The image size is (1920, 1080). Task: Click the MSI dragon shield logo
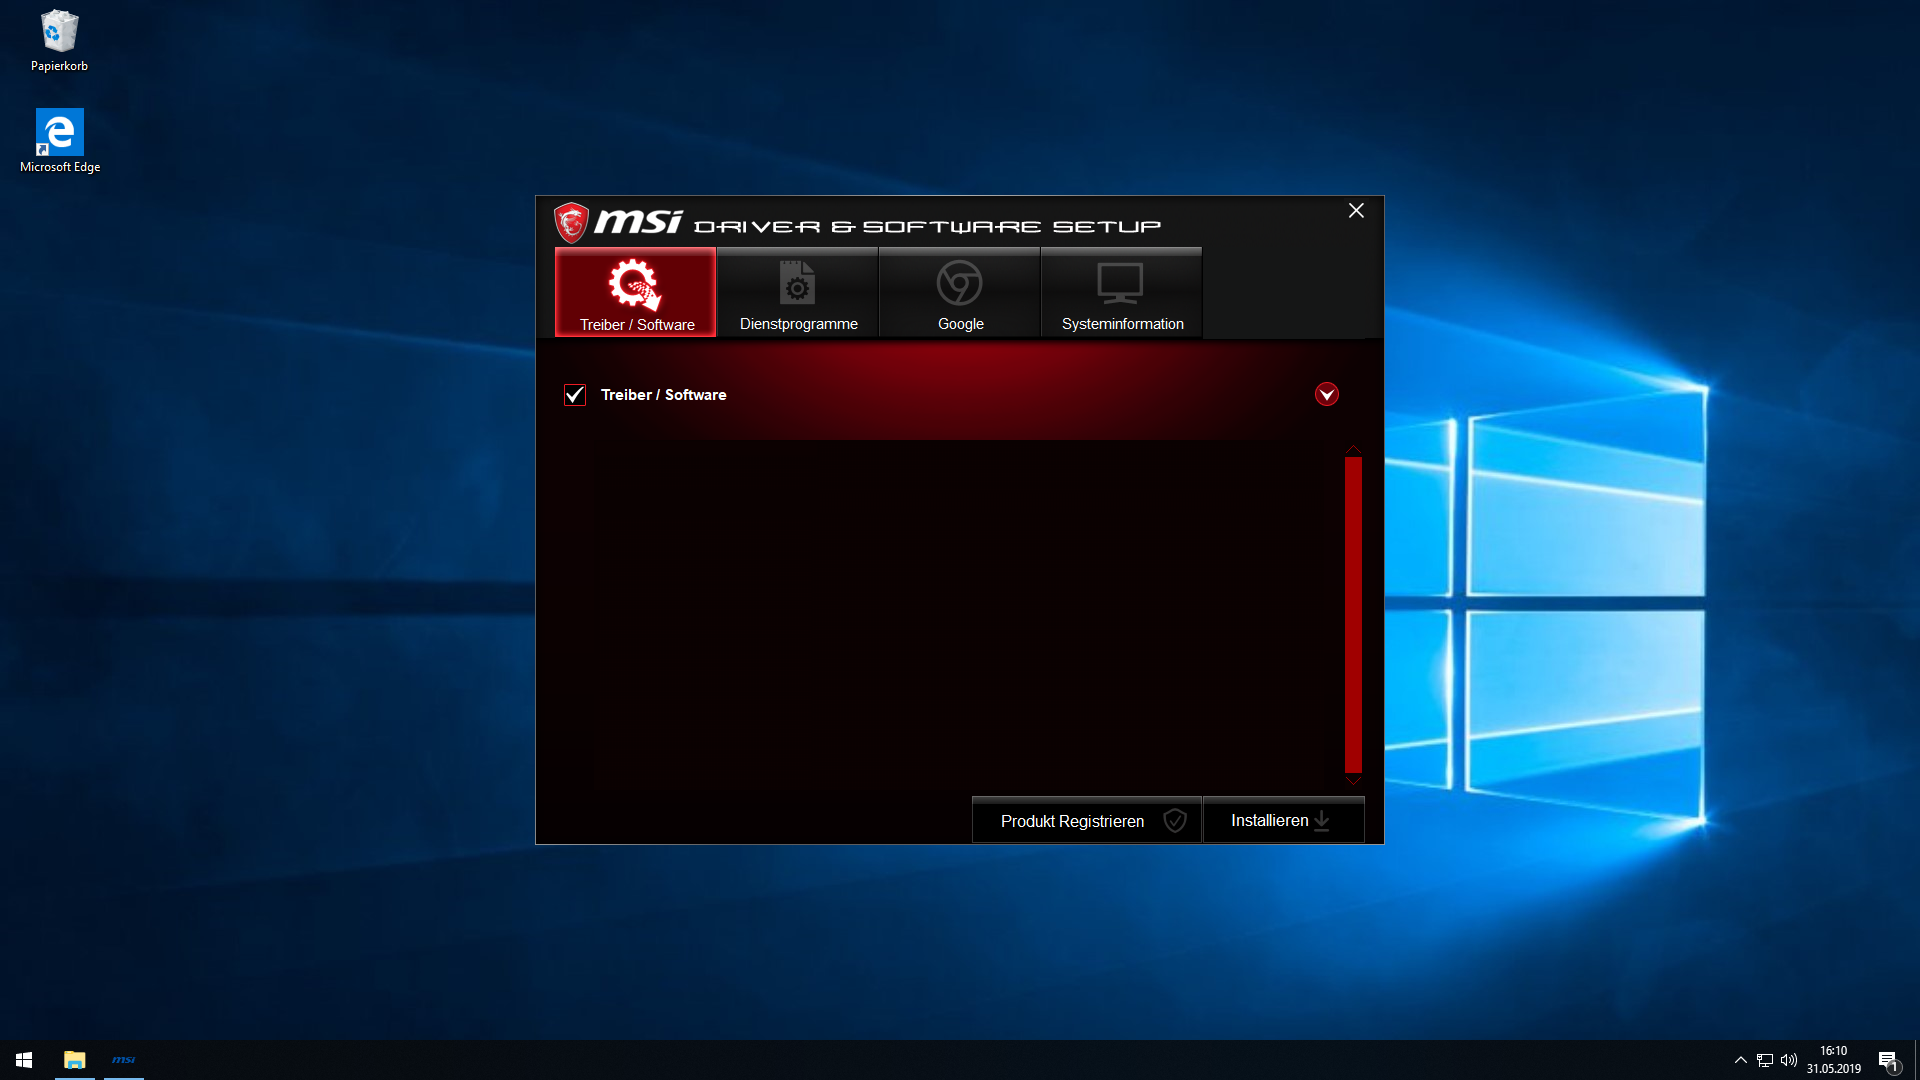[571, 222]
